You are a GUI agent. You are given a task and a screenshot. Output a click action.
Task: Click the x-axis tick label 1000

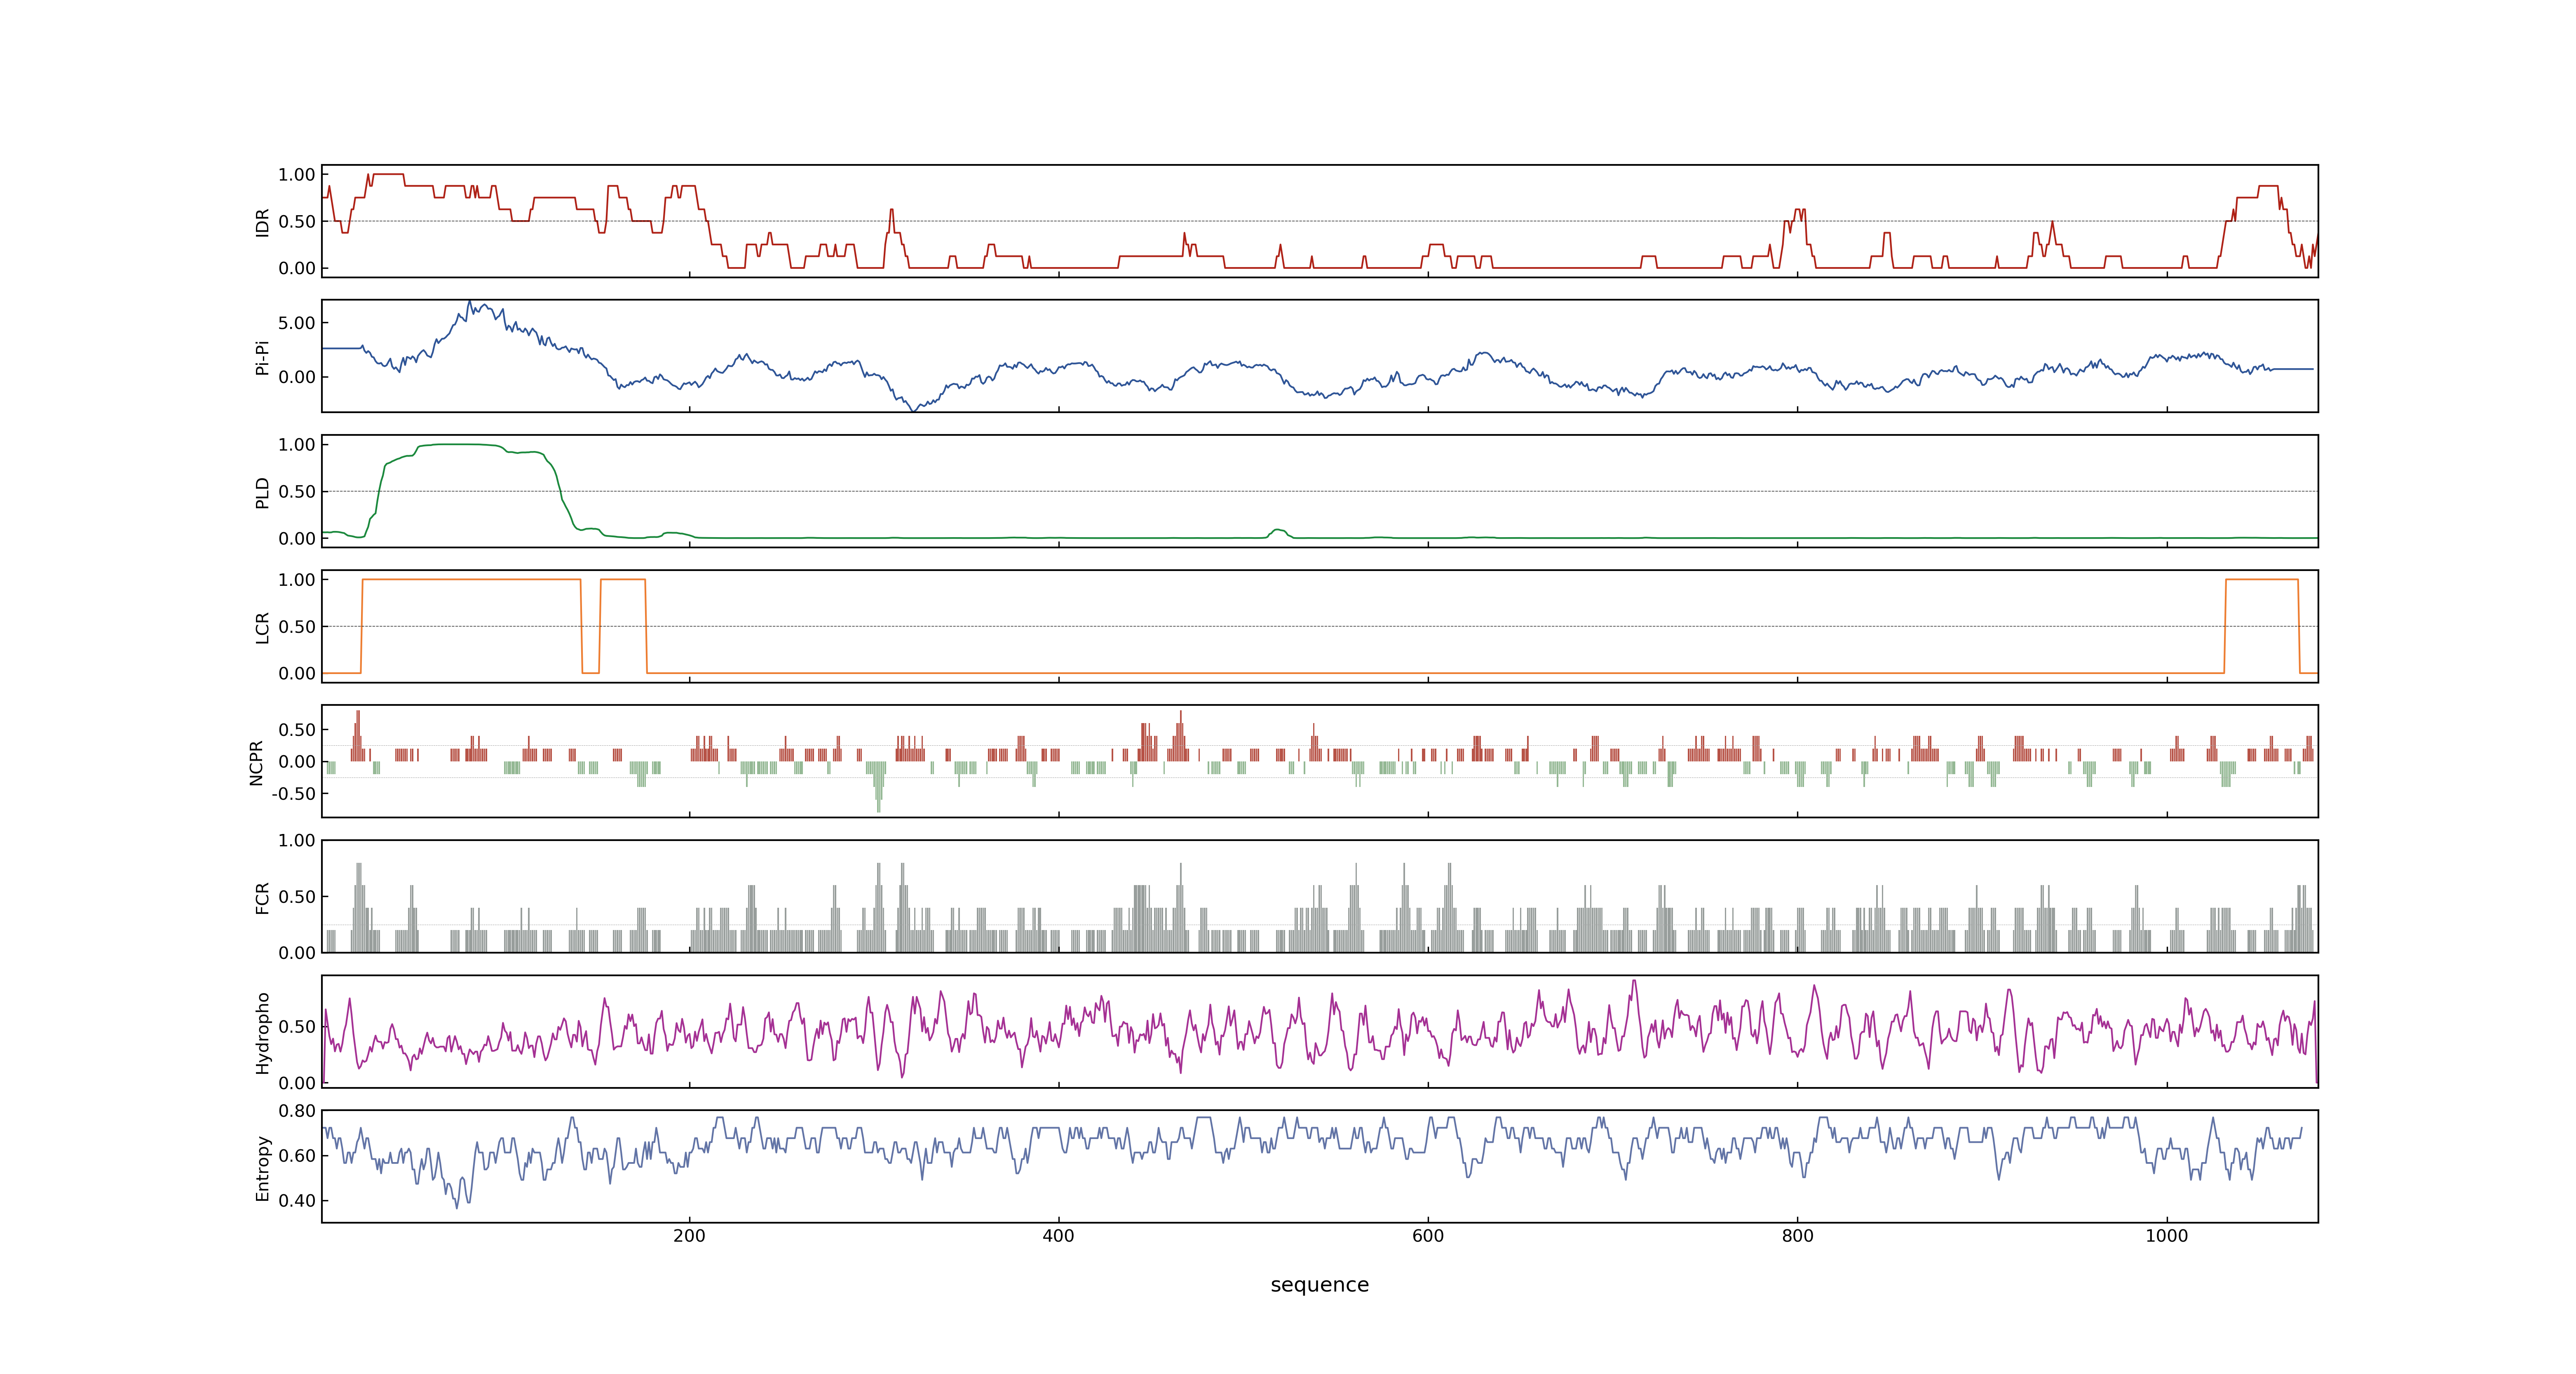[x=2167, y=1236]
